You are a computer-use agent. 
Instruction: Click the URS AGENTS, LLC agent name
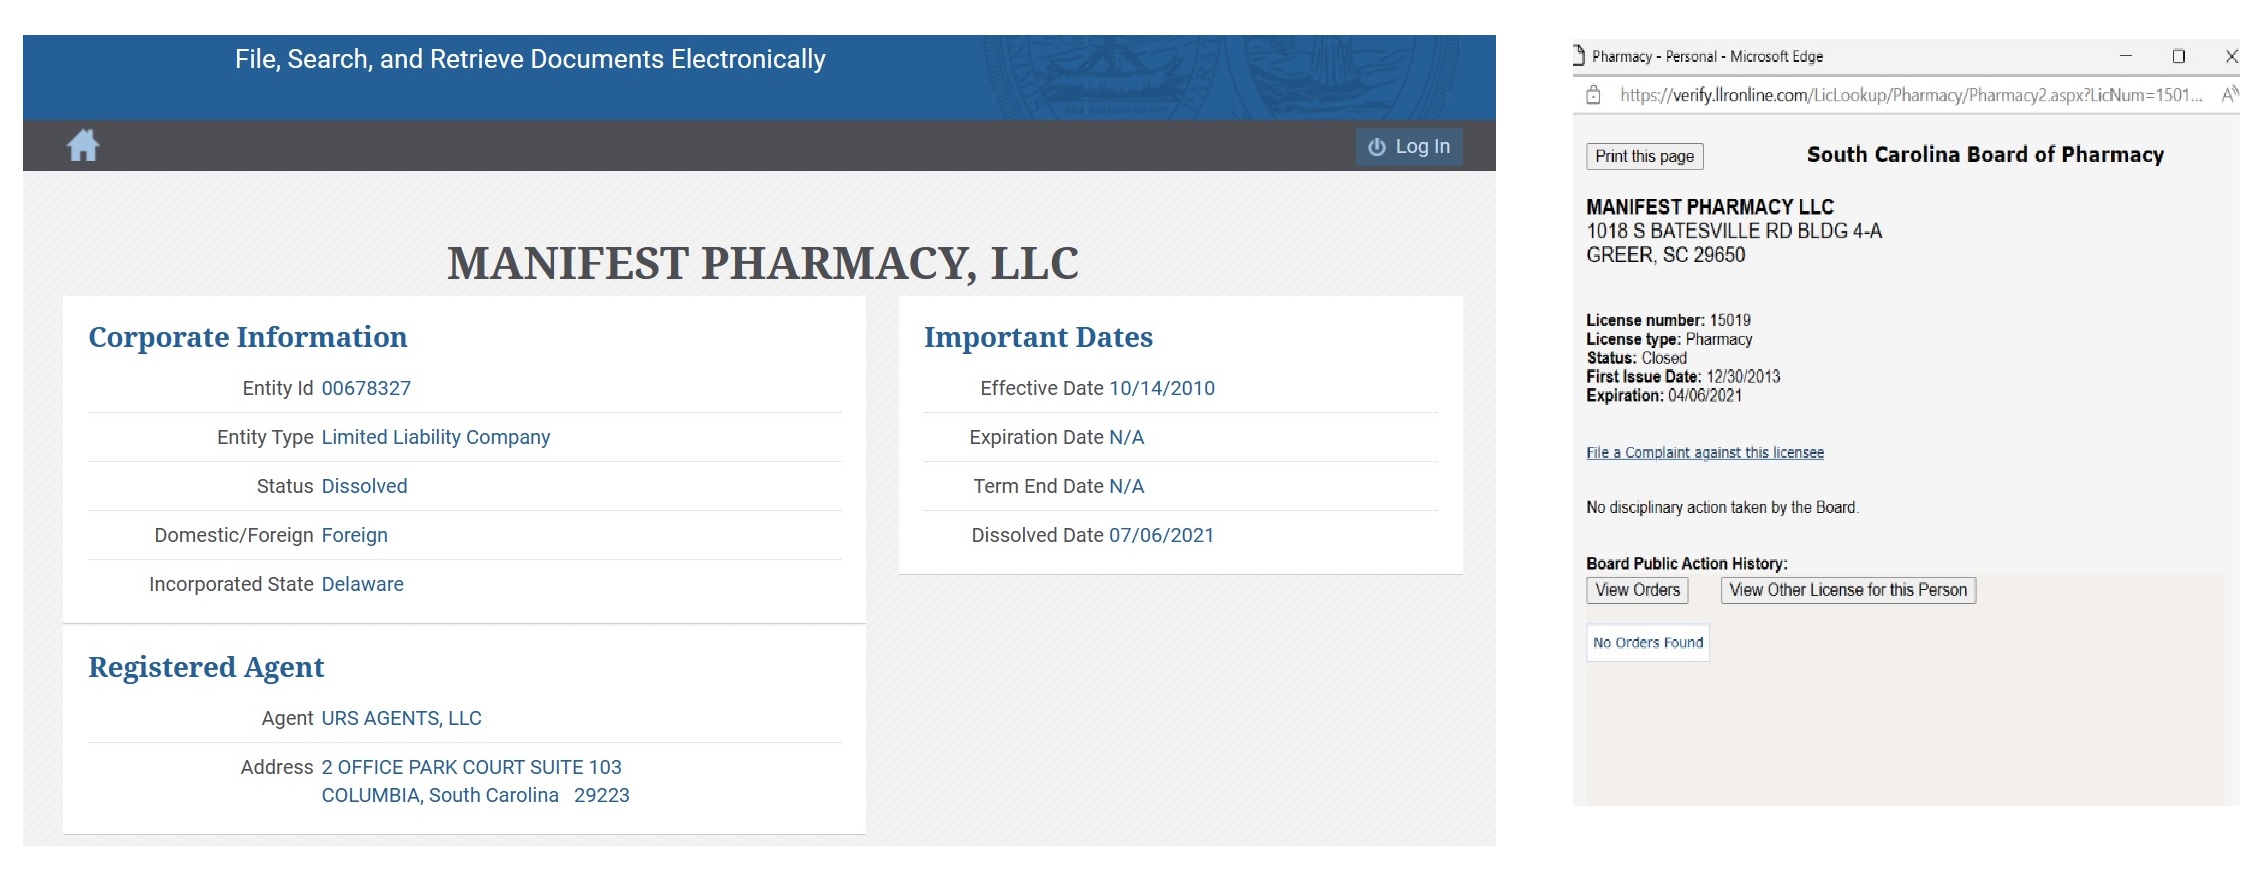point(401,718)
